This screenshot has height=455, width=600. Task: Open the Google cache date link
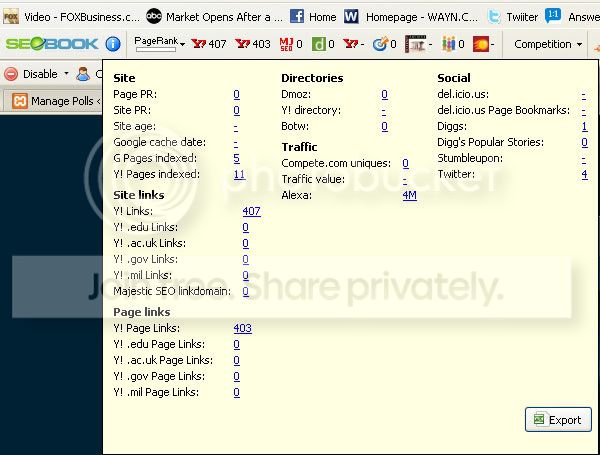coord(236,142)
